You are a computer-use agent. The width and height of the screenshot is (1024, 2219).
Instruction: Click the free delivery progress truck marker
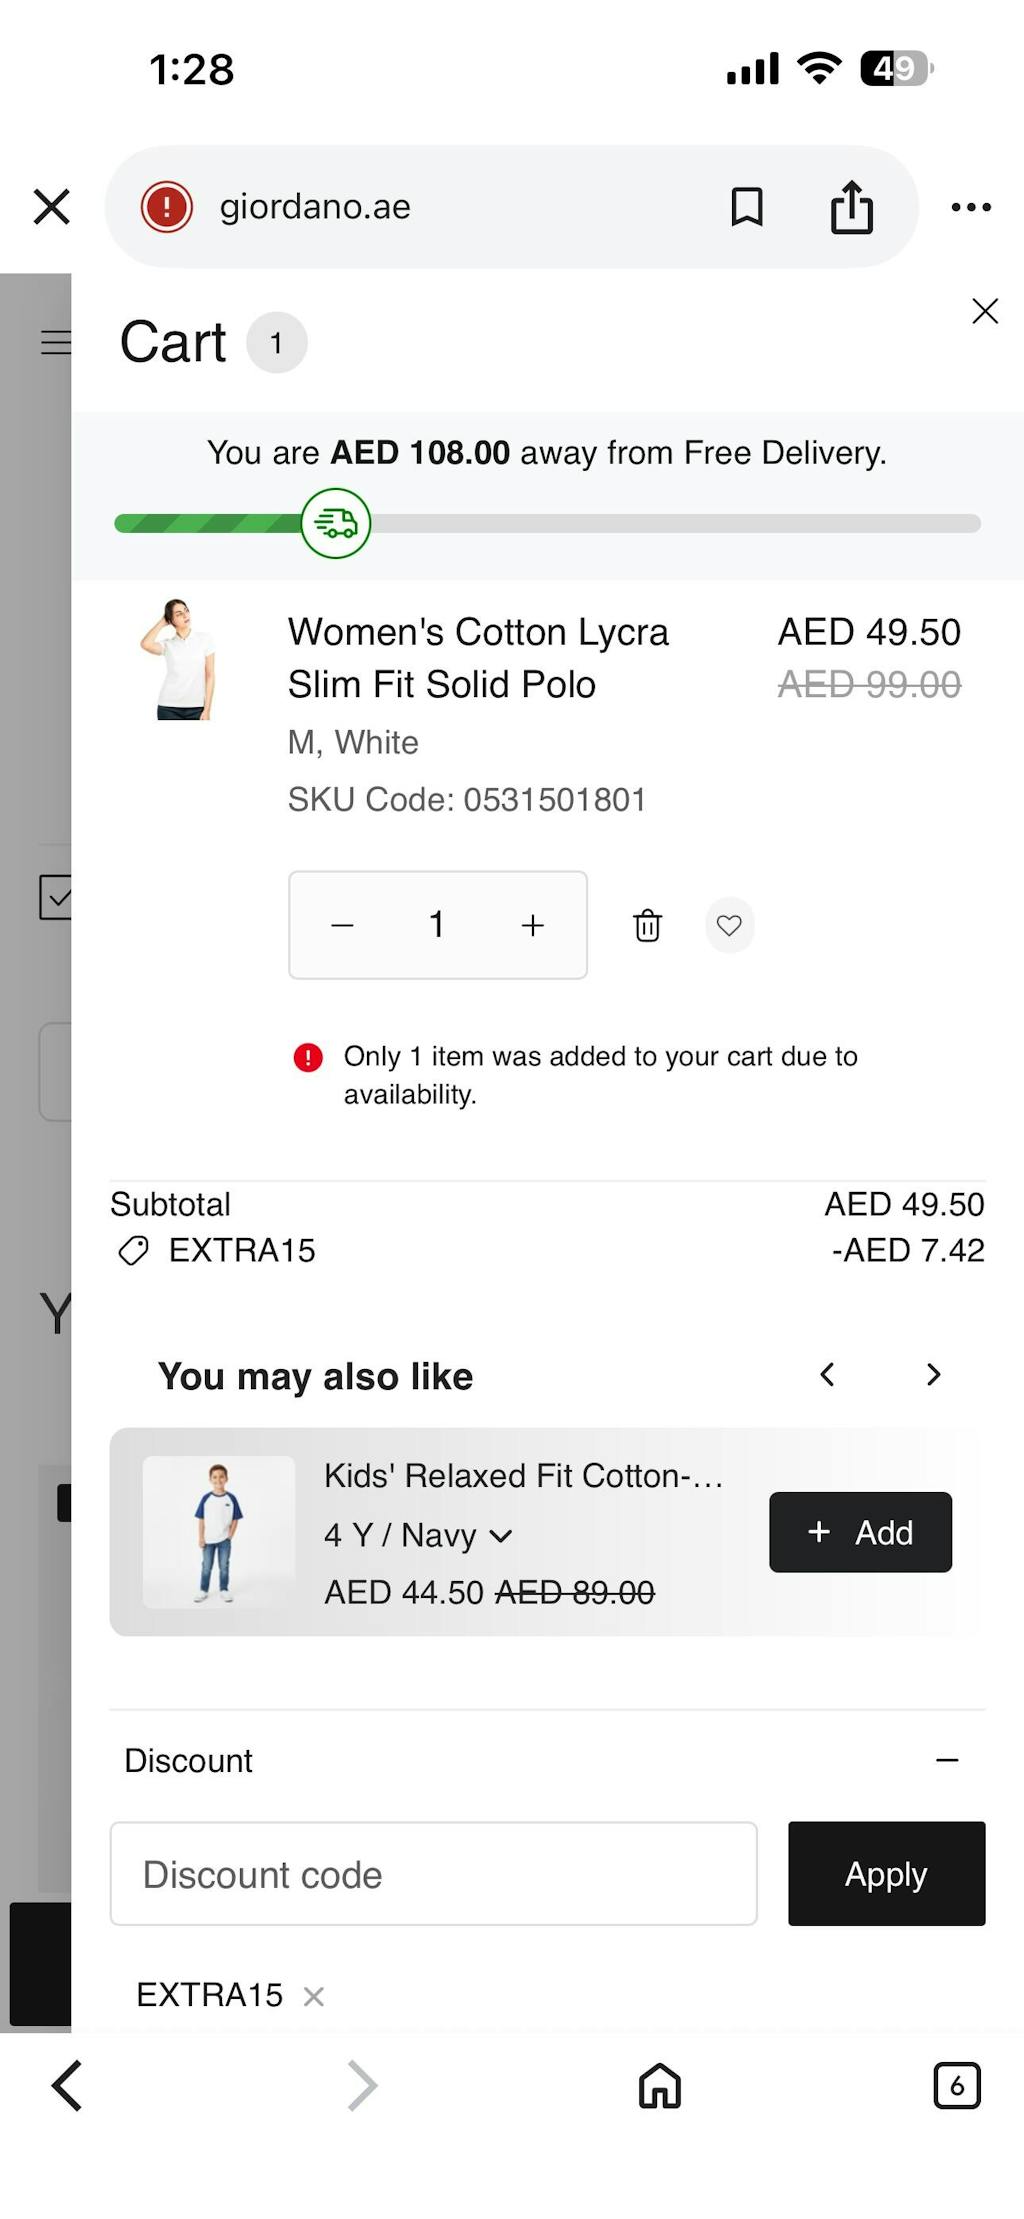(336, 523)
